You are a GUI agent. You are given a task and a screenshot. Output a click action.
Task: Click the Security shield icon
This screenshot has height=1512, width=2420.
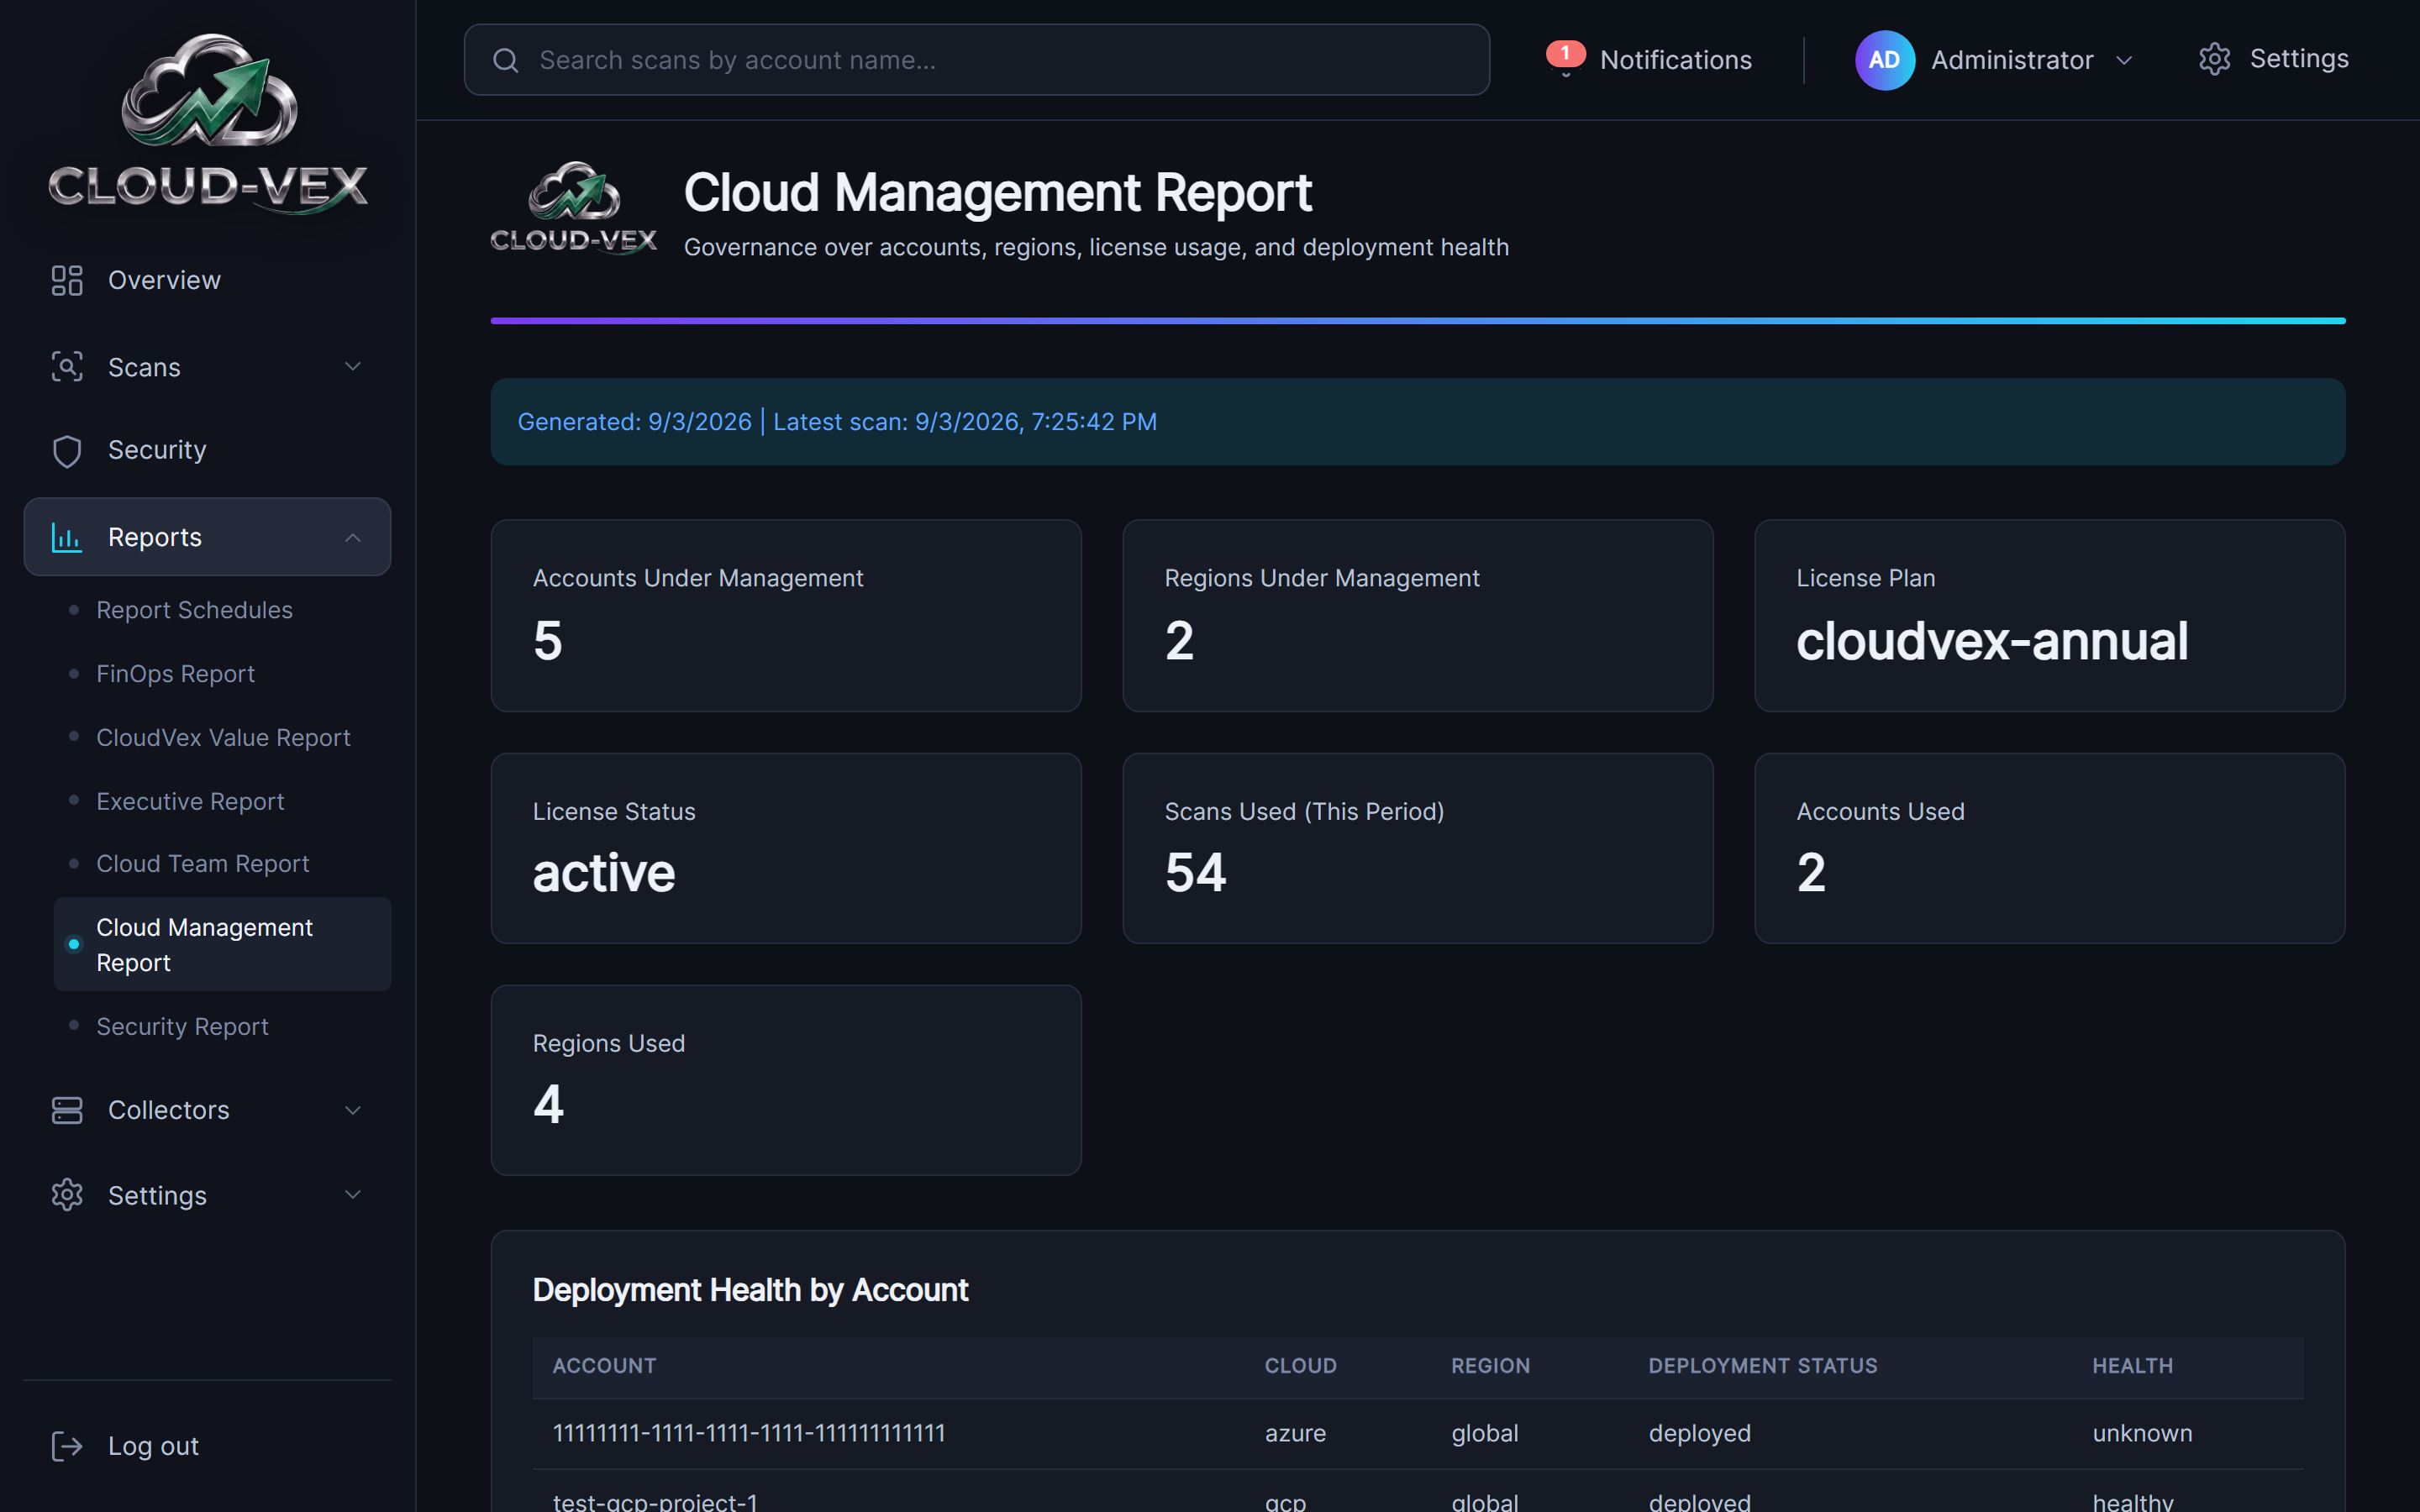click(67, 451)
